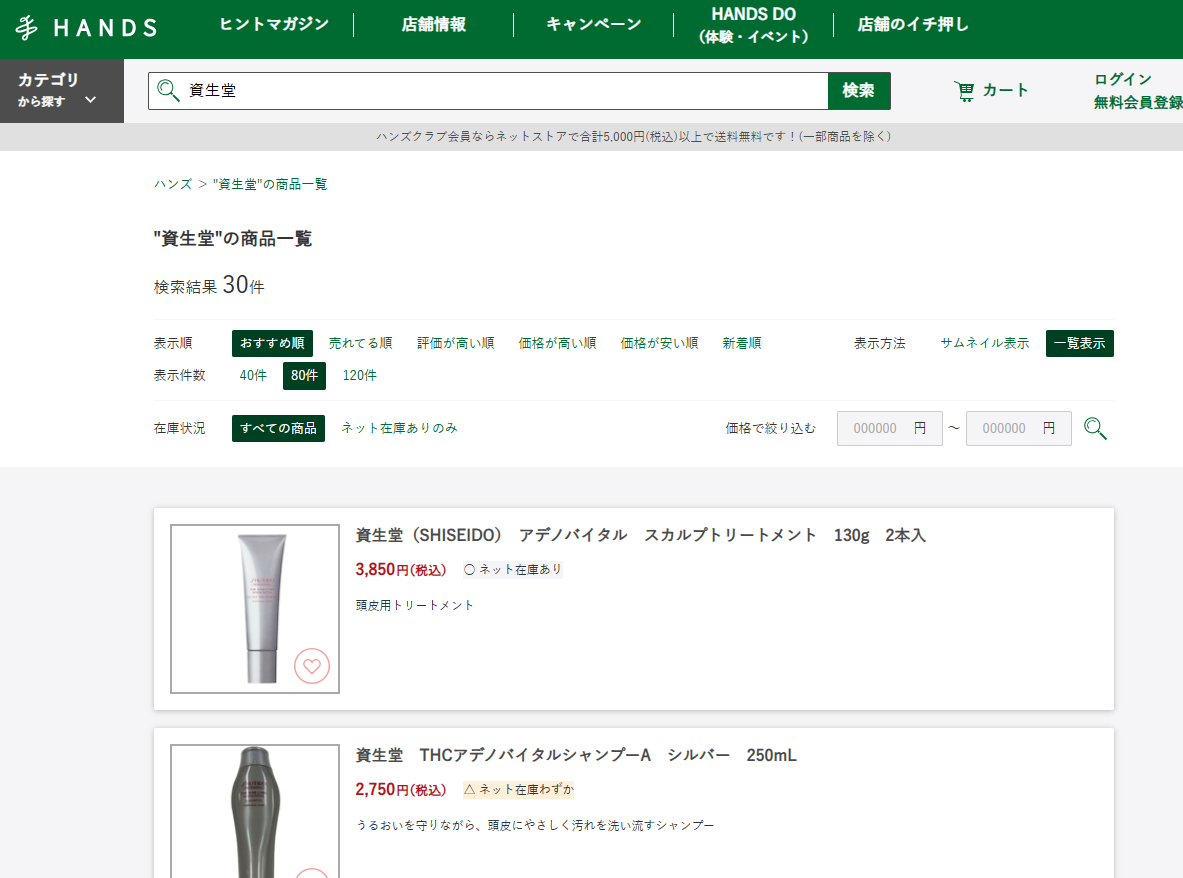Click the magnifier icon in search box

pos(167,91)
